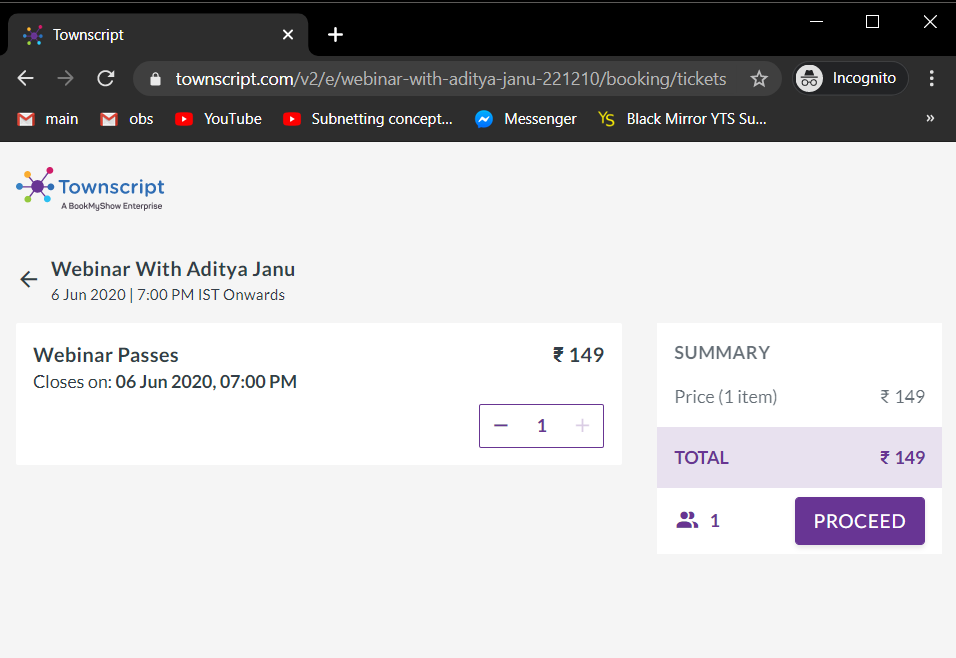
Task: Click the Townscript logo
Action: pos(91,188)
